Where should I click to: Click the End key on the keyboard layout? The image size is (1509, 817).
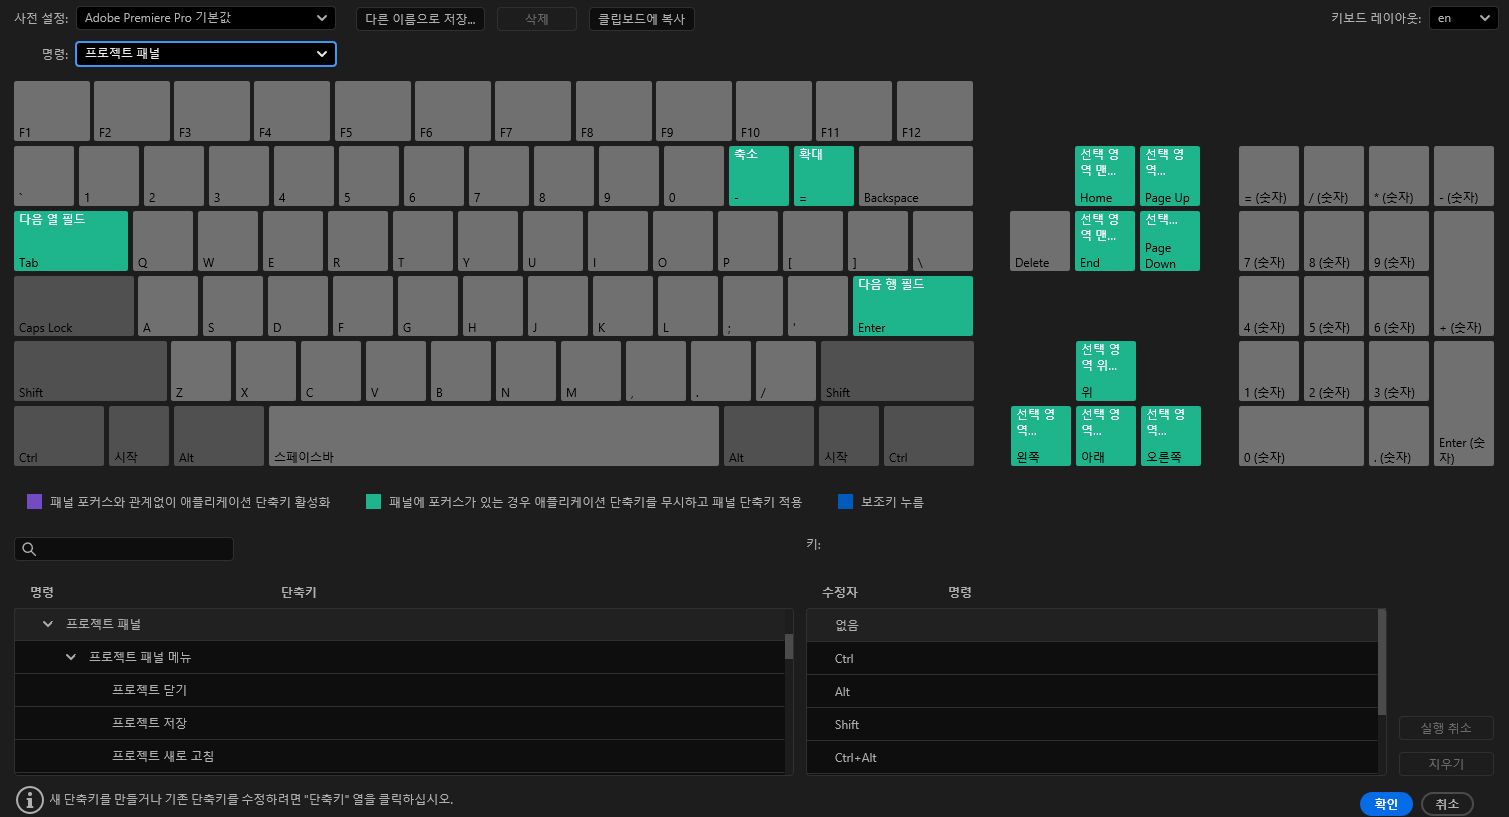1104,240
